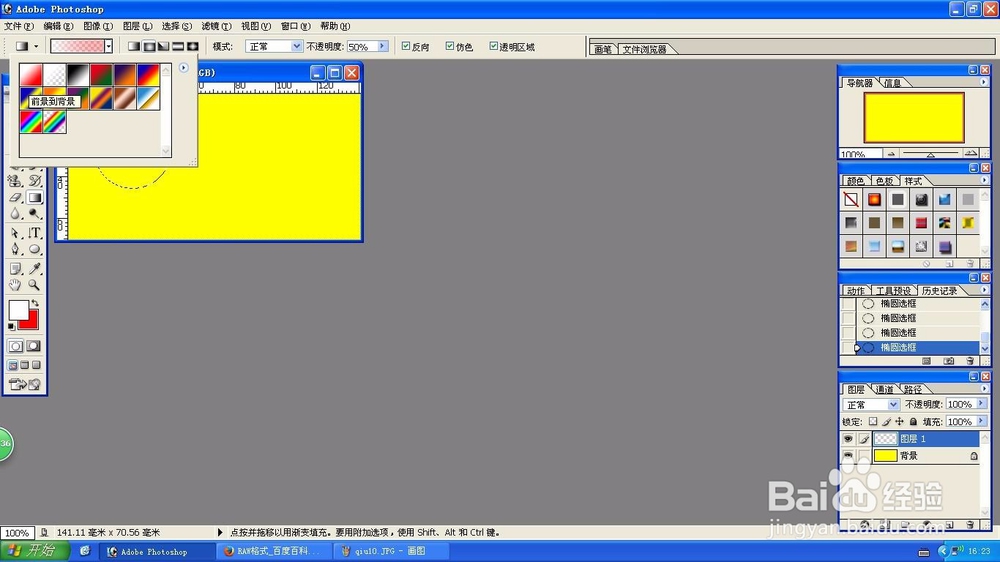
Task: Choose radial gradient style in options bar
Action: [x=149, y=46]
